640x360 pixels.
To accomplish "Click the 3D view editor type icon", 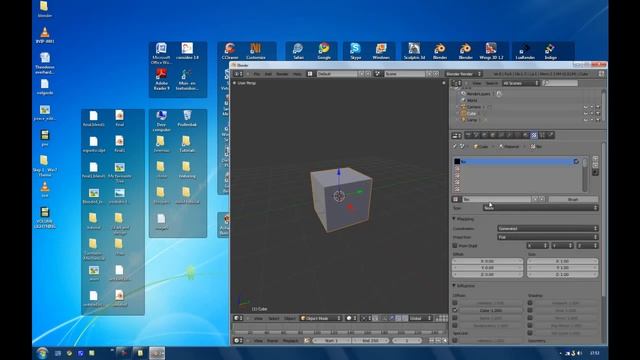I will 238,318.
